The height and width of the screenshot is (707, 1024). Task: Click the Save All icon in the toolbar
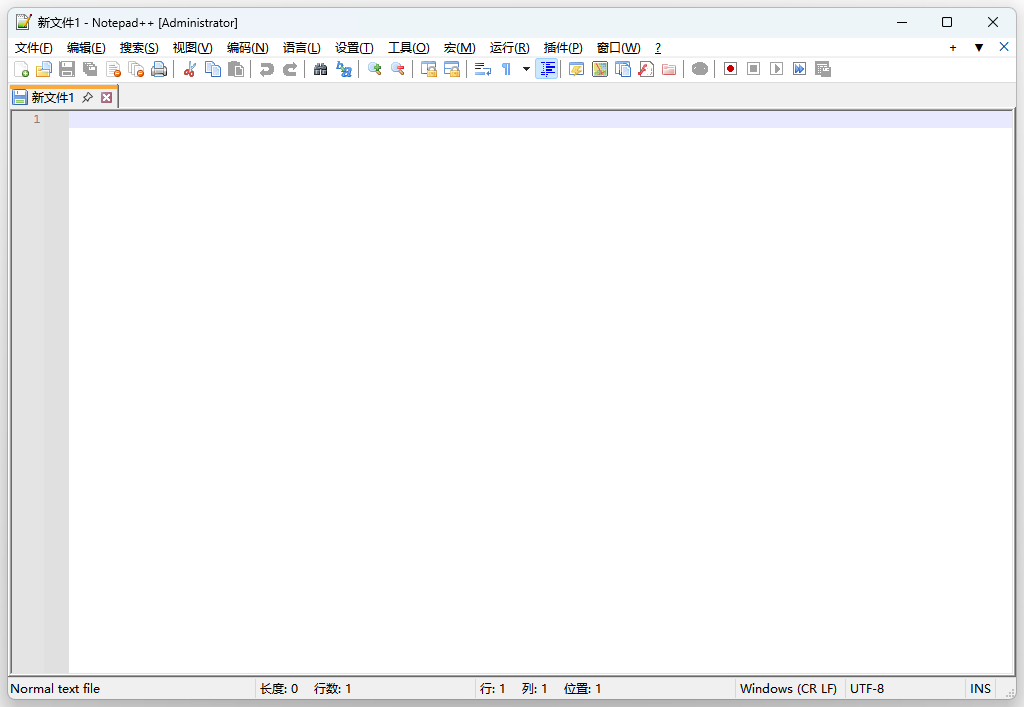(90, 69)
